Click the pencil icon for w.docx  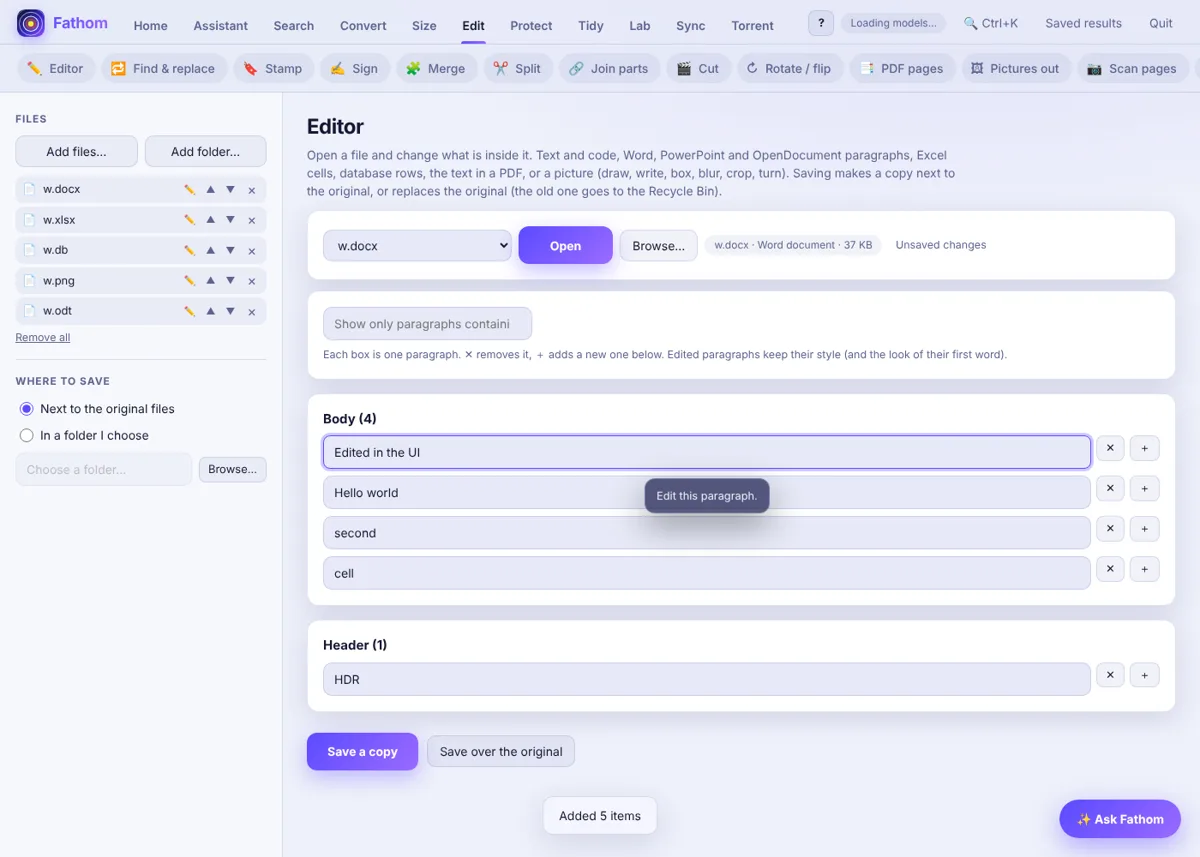(x=190, y=189)
